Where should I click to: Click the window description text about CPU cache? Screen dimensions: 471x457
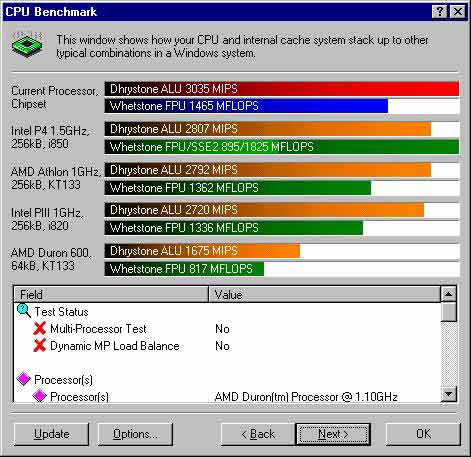point(242,46)
